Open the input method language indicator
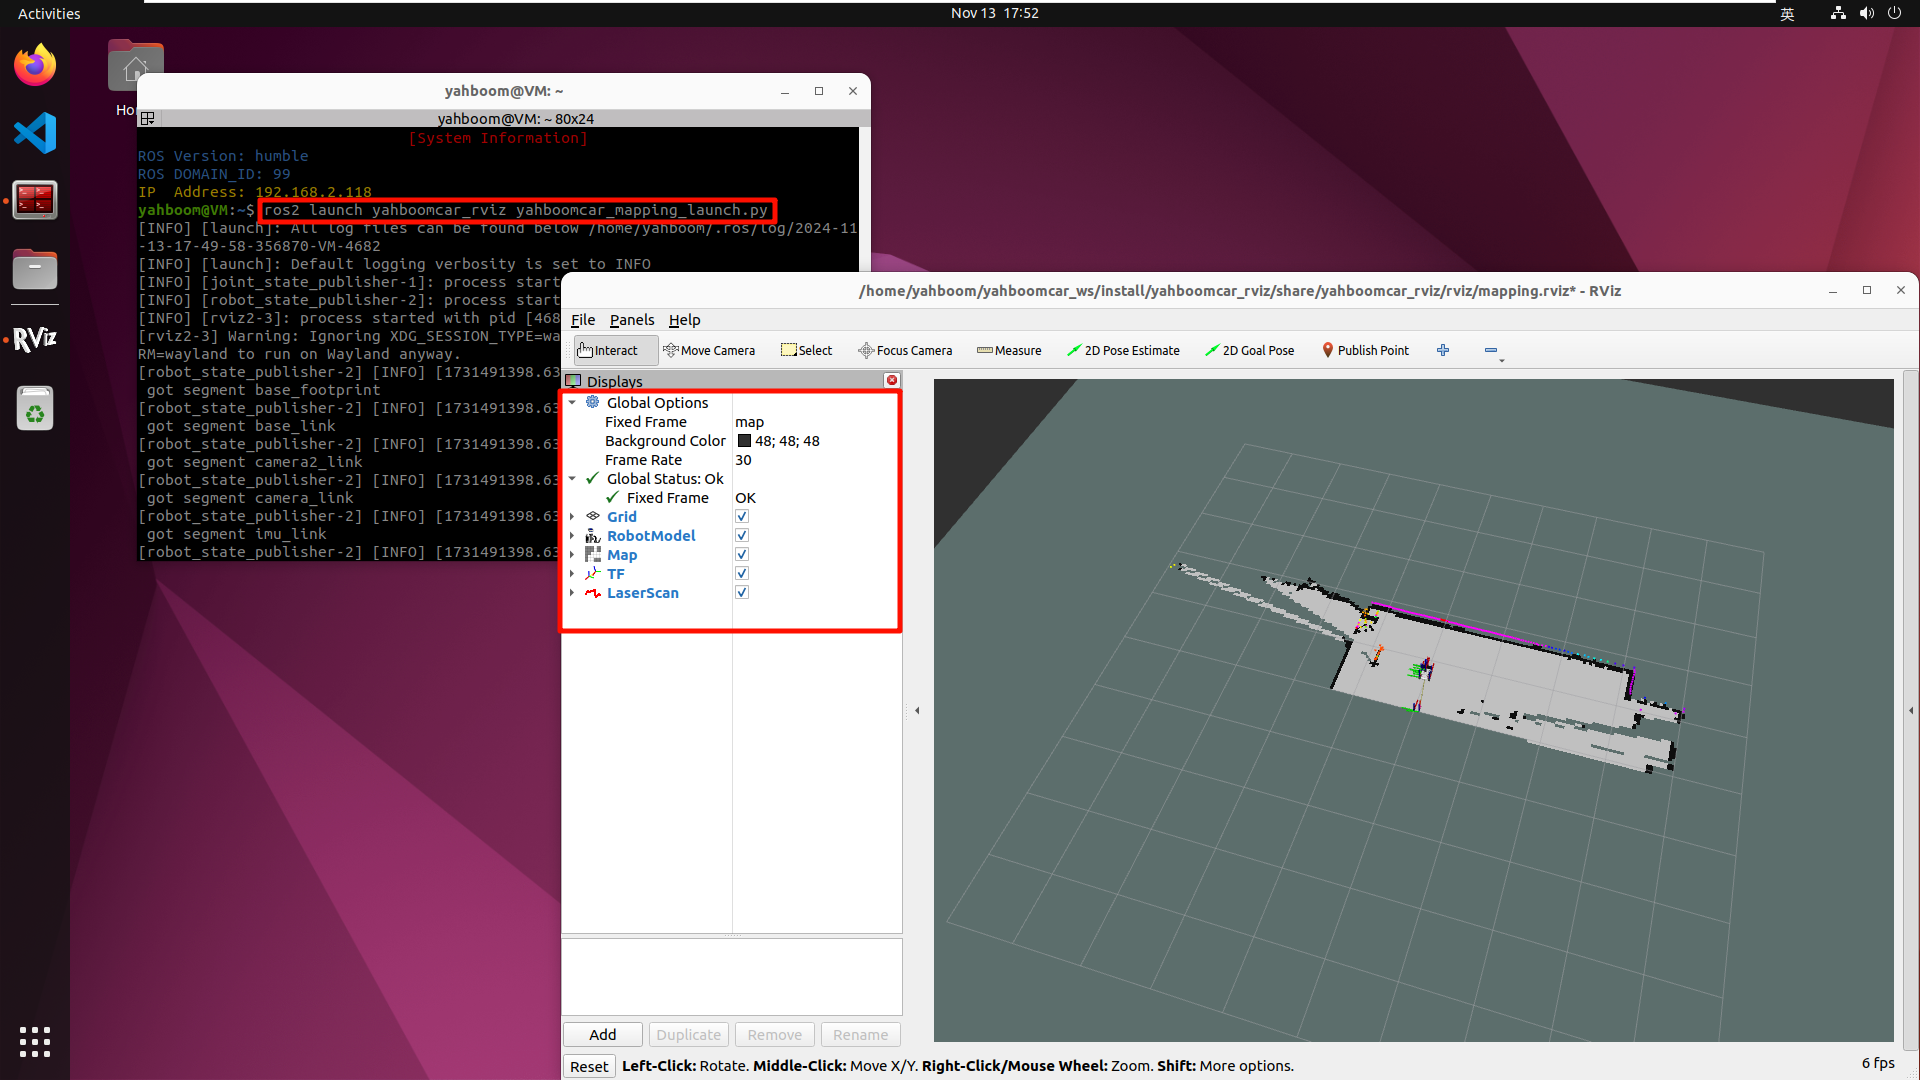 coord(1787,13)
